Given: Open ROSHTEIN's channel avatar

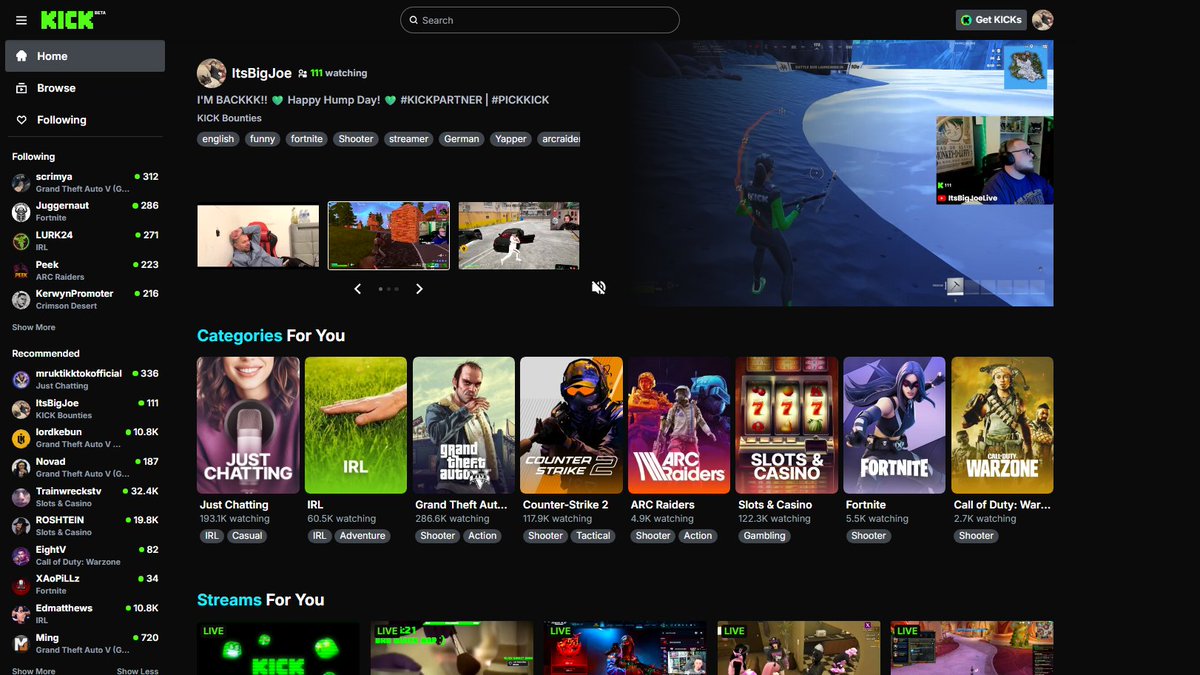Looking at the screenshot, I should click(x=21, y=526).
